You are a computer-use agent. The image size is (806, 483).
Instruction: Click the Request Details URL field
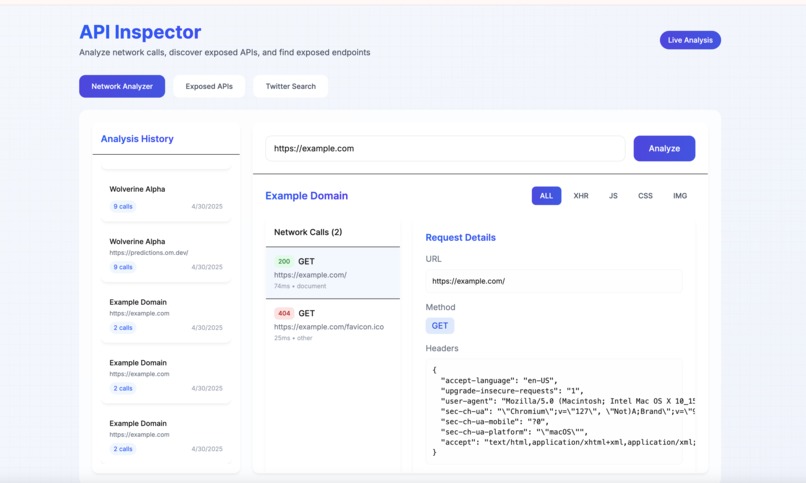[x=554, y=281]
